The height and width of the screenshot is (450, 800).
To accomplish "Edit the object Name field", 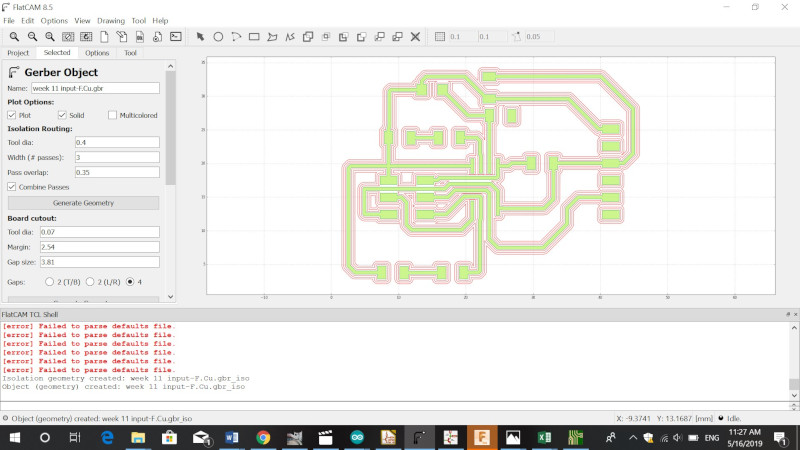I will pos(95,88).
